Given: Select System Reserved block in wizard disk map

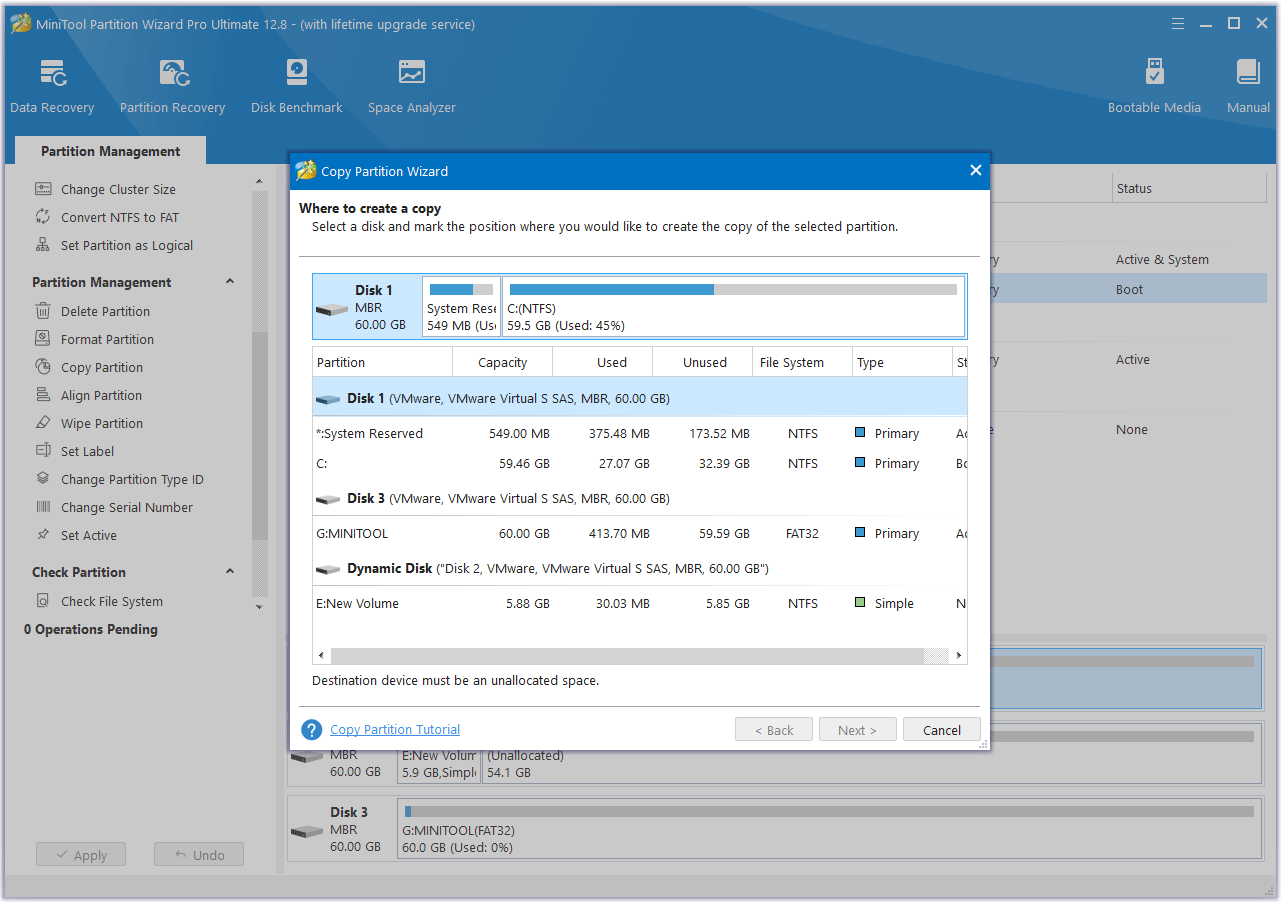Looking at the screenshot, I should tap(461, 306).
